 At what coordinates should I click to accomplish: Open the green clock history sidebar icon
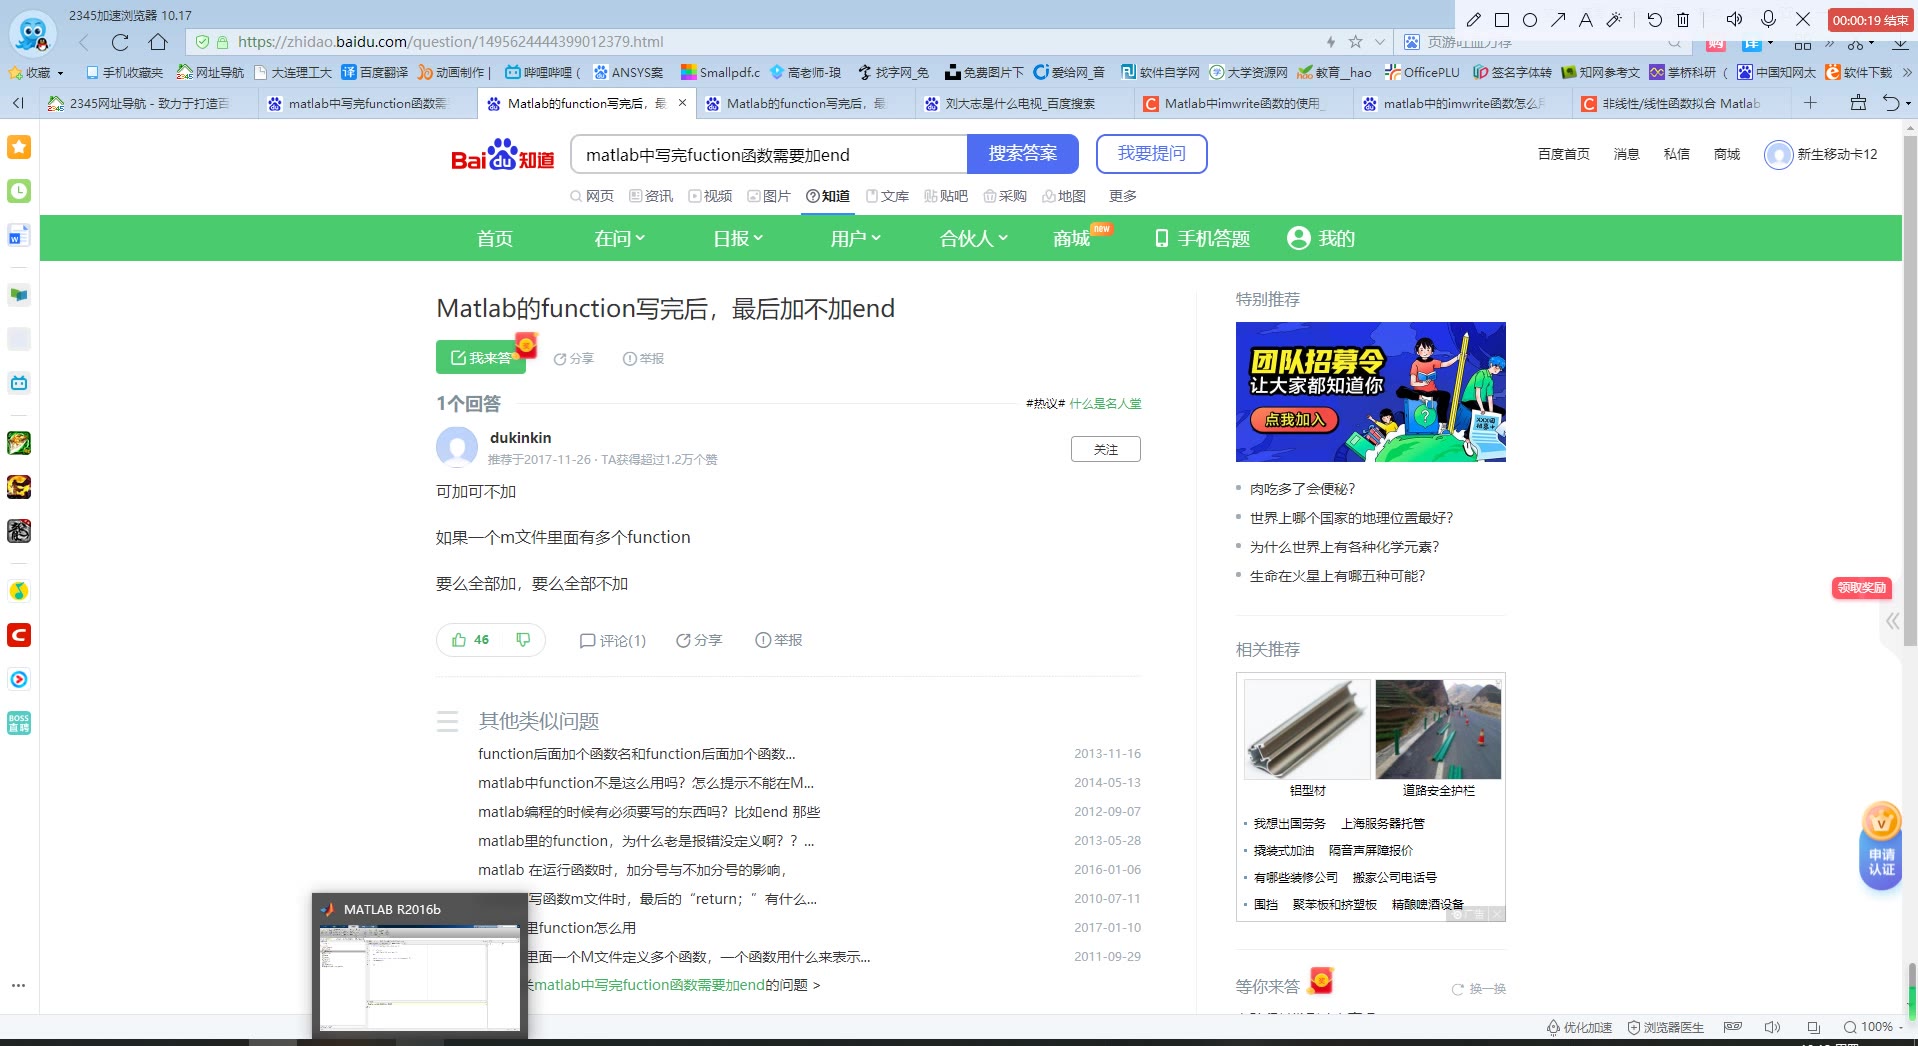click(x=19, y=191)
